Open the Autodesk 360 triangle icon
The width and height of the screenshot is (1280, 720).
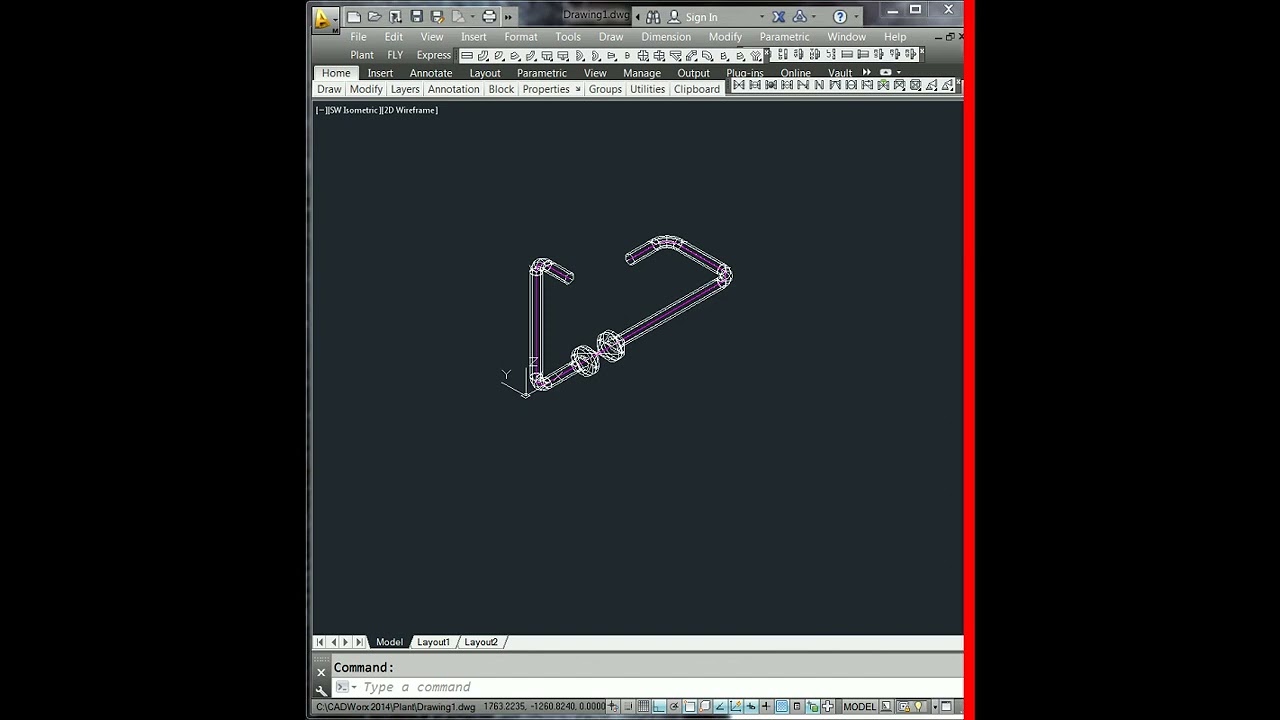[800, 17]
